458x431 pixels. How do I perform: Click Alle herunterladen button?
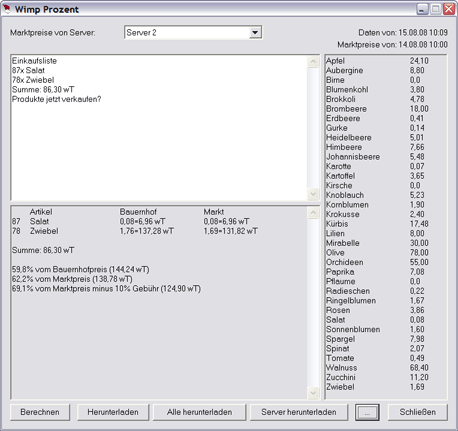point(199,412)
